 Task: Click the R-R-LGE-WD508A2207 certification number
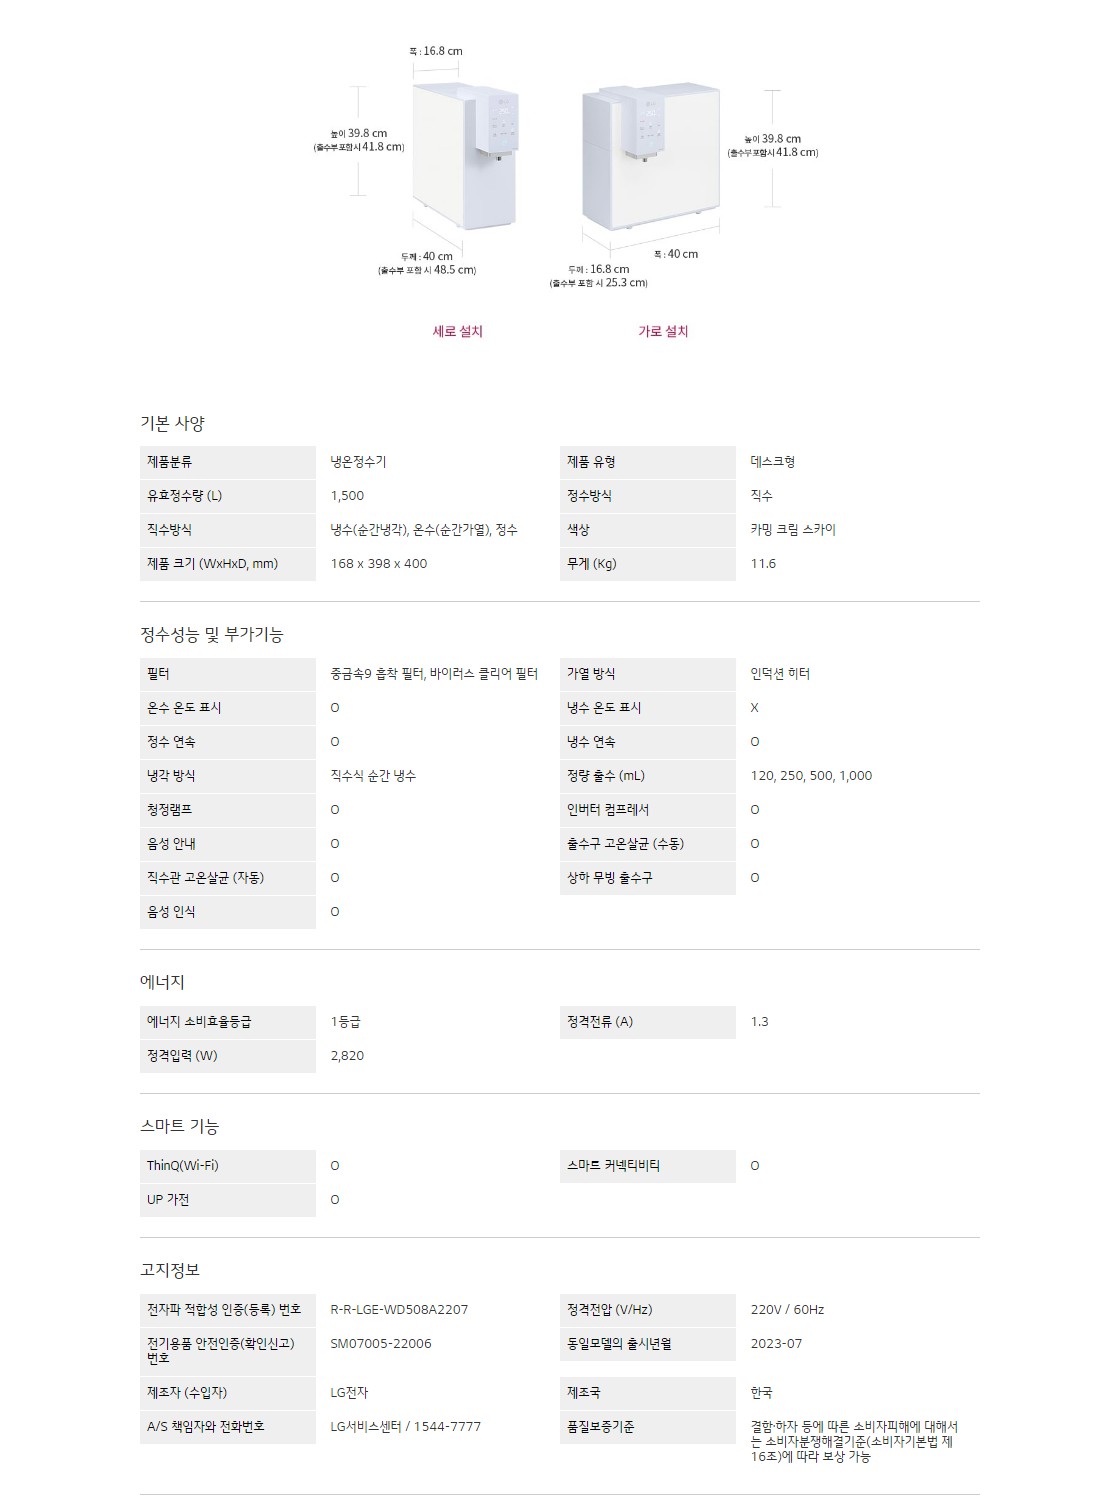(x=399, y=1310)
